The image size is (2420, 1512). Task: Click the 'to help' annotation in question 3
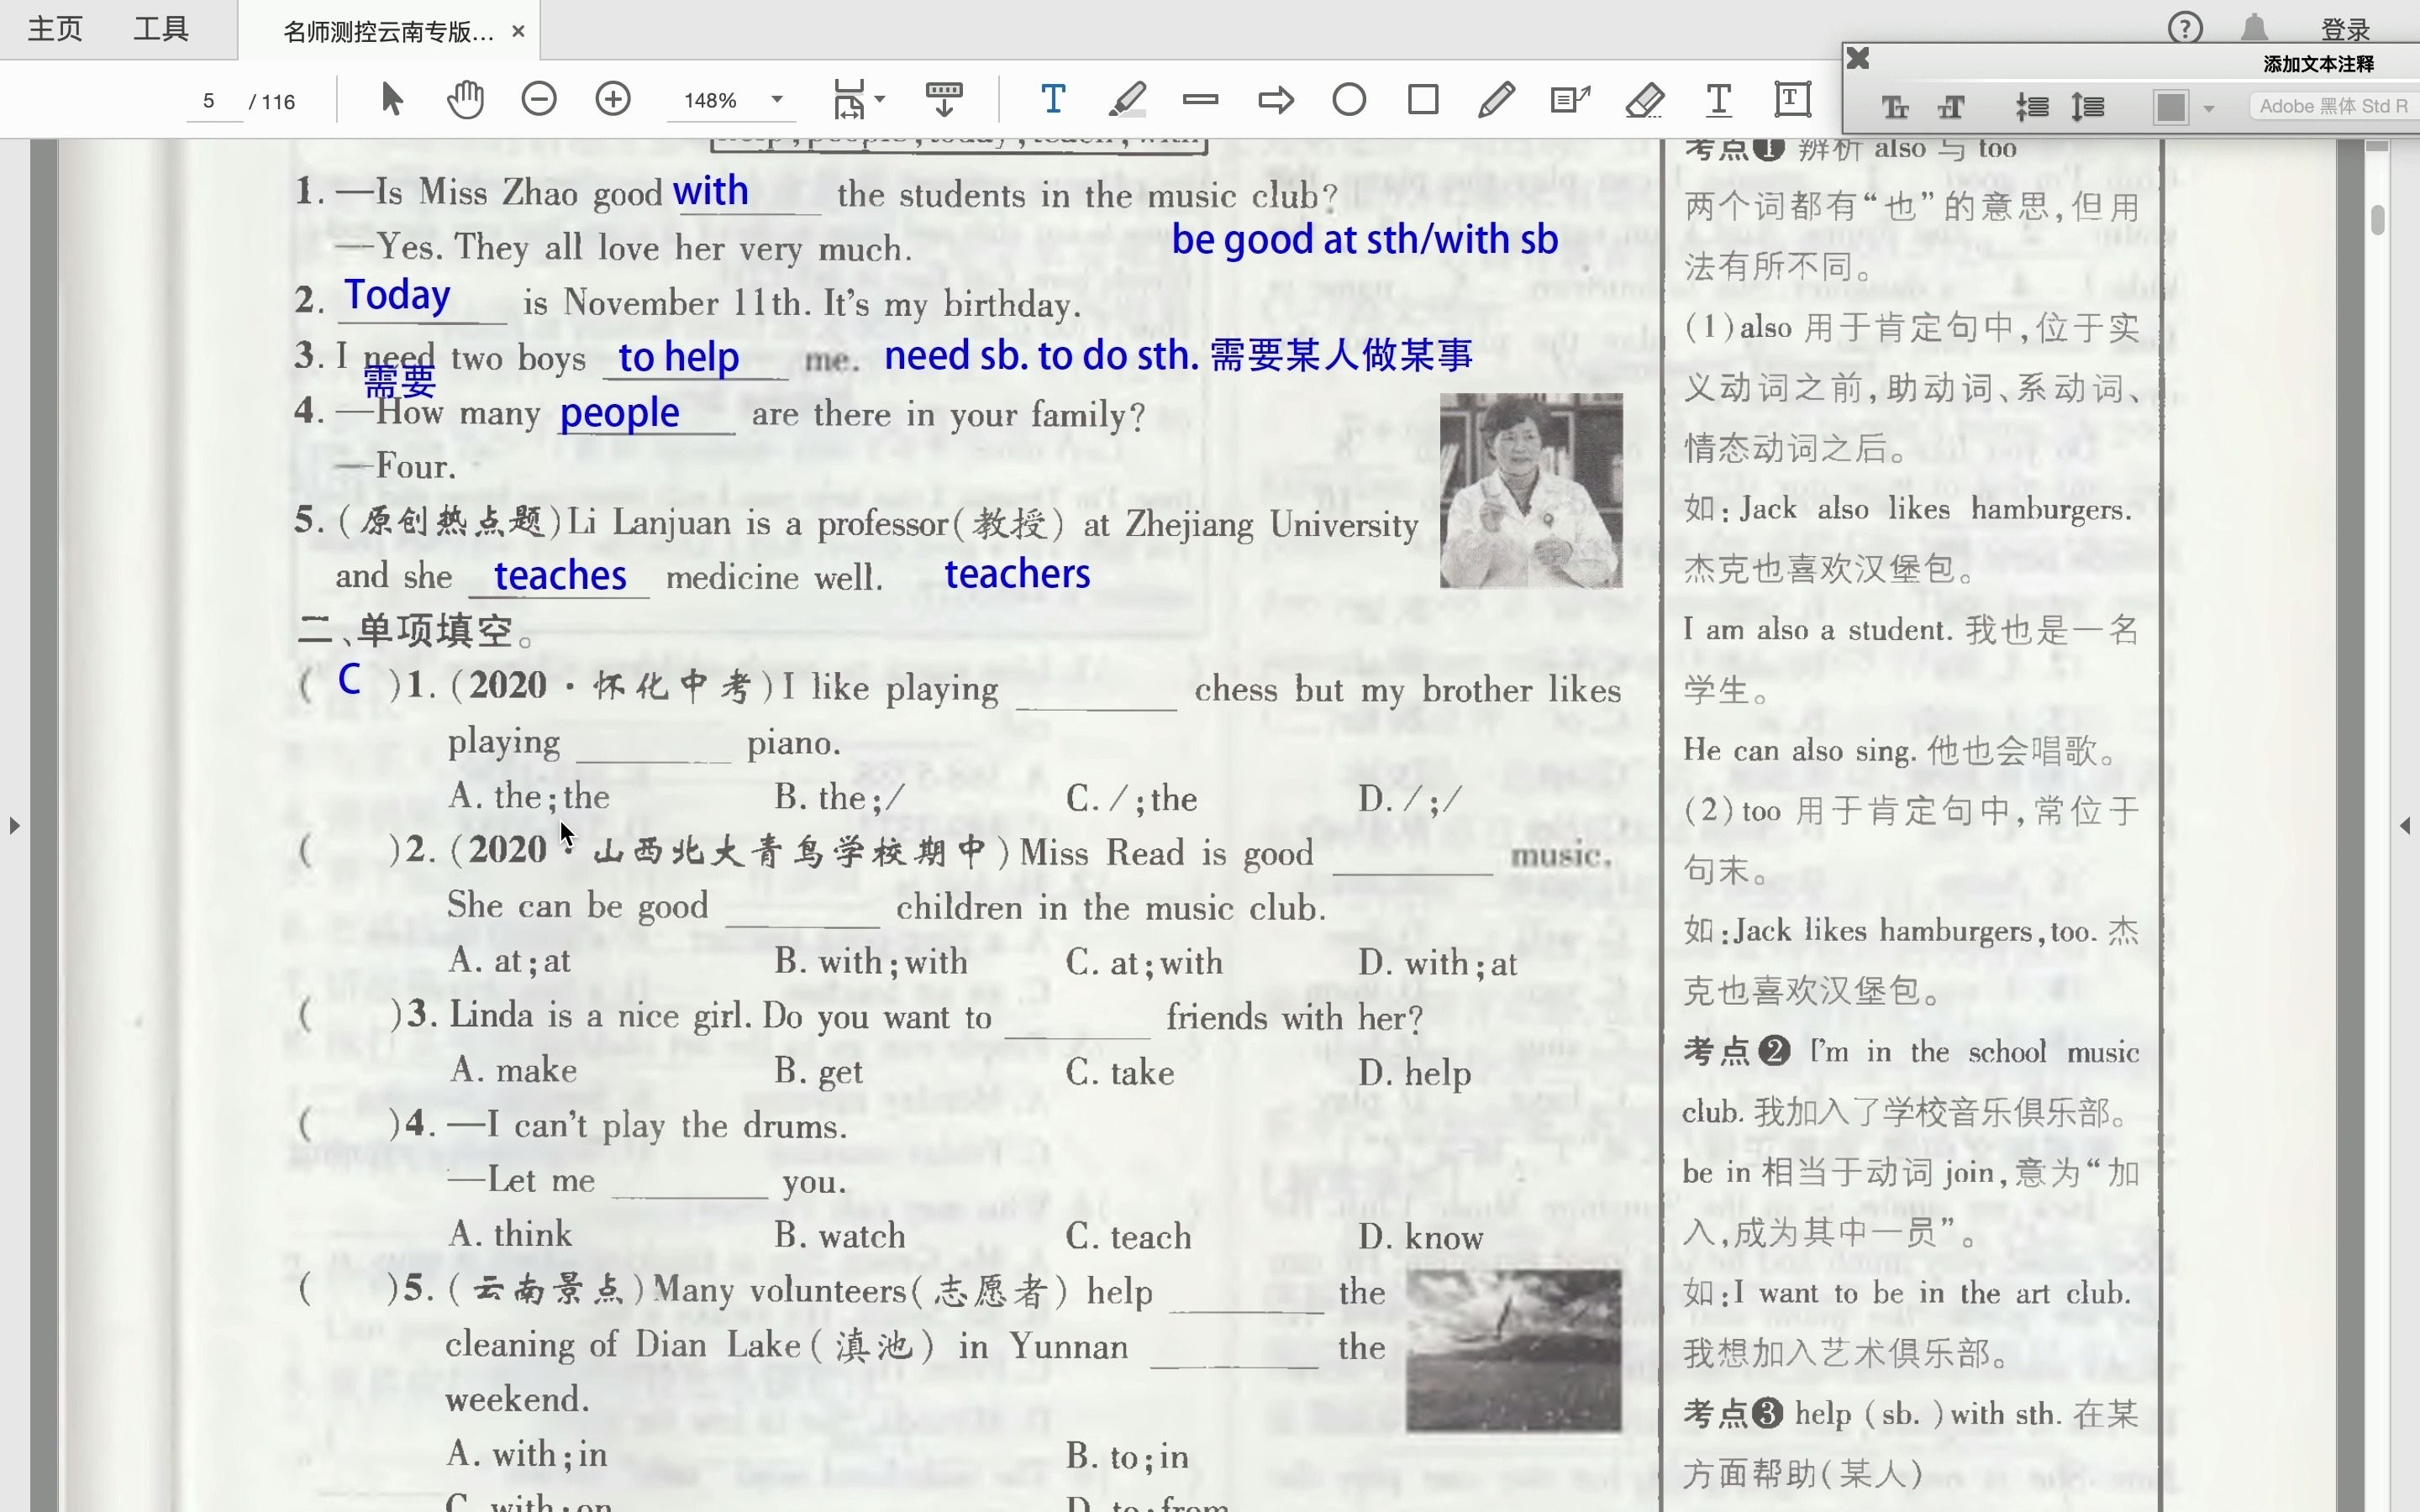point(678,357)
